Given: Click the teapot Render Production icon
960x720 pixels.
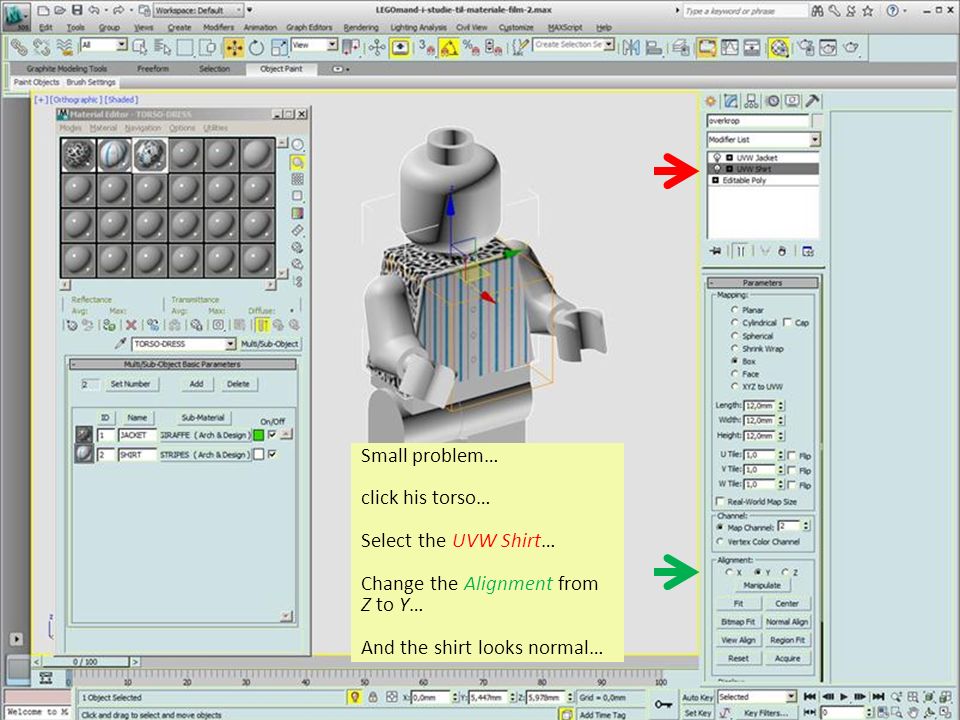Looking at the screenshot, I should click(x=850, y=47).
